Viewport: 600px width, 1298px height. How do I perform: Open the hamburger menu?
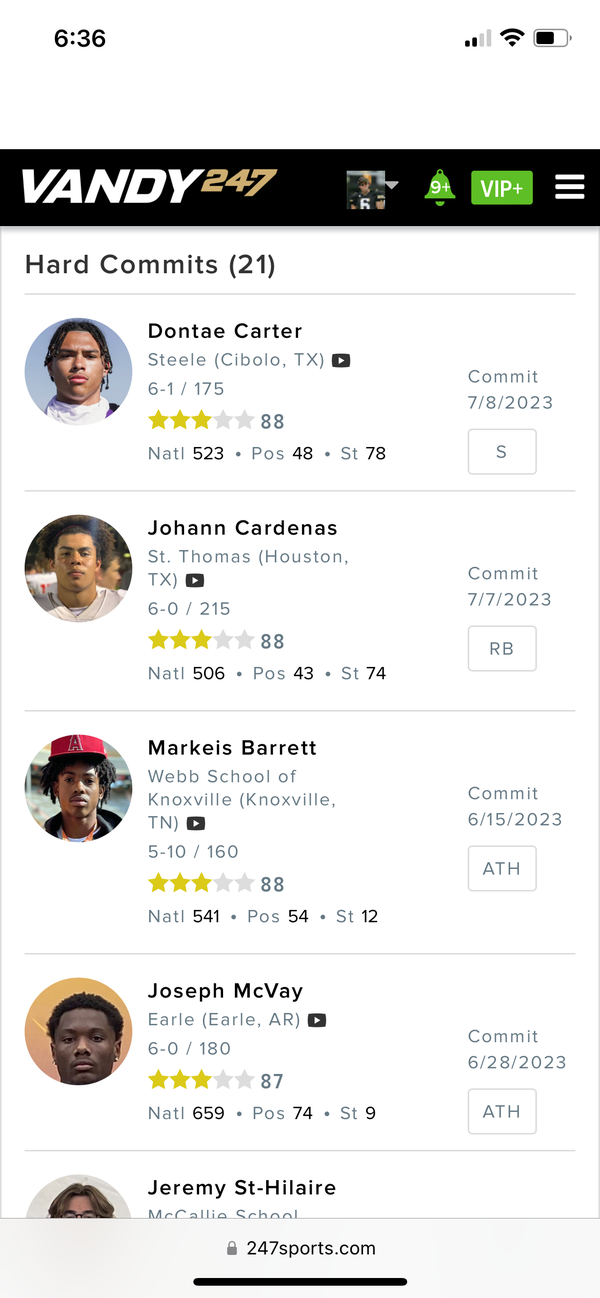[x=569, y=187]
